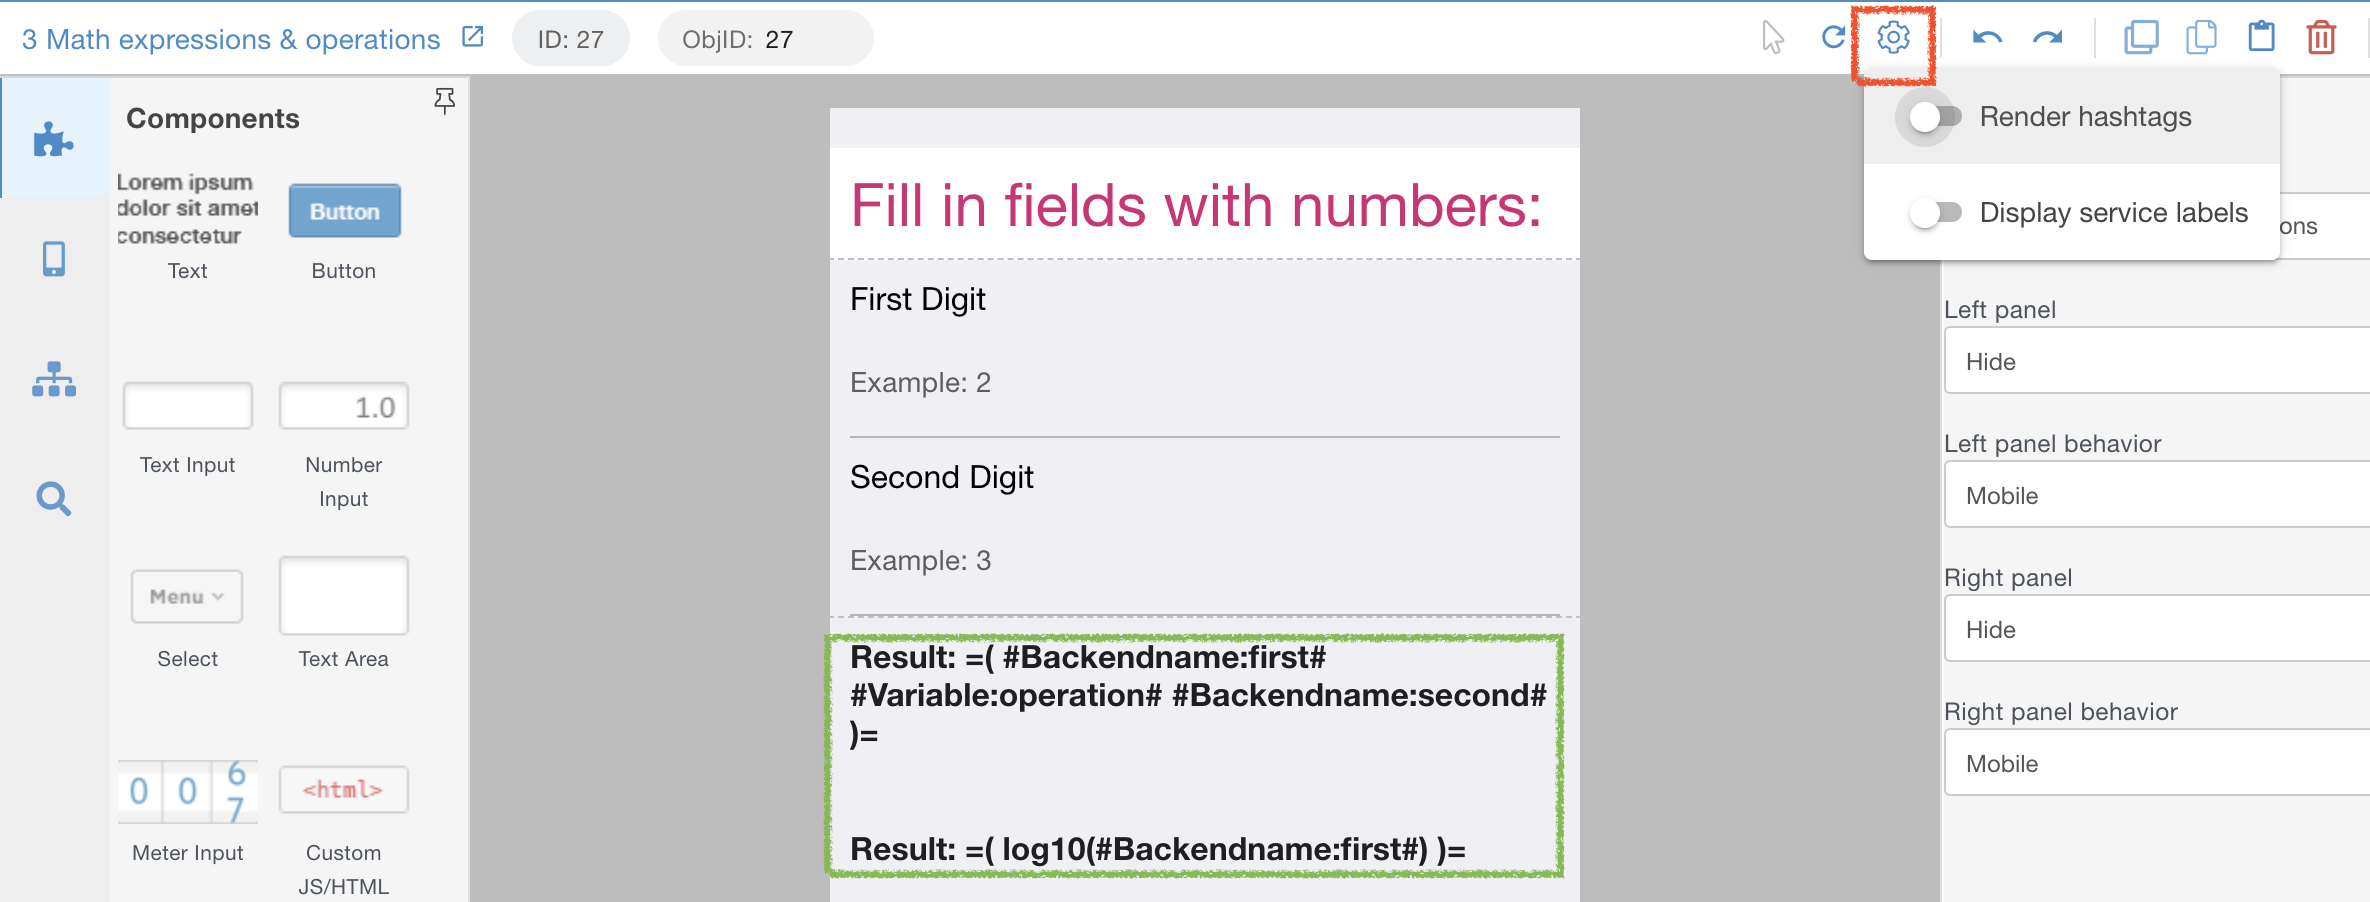Toggle Render hashtags switch

tap(1934, 117)
